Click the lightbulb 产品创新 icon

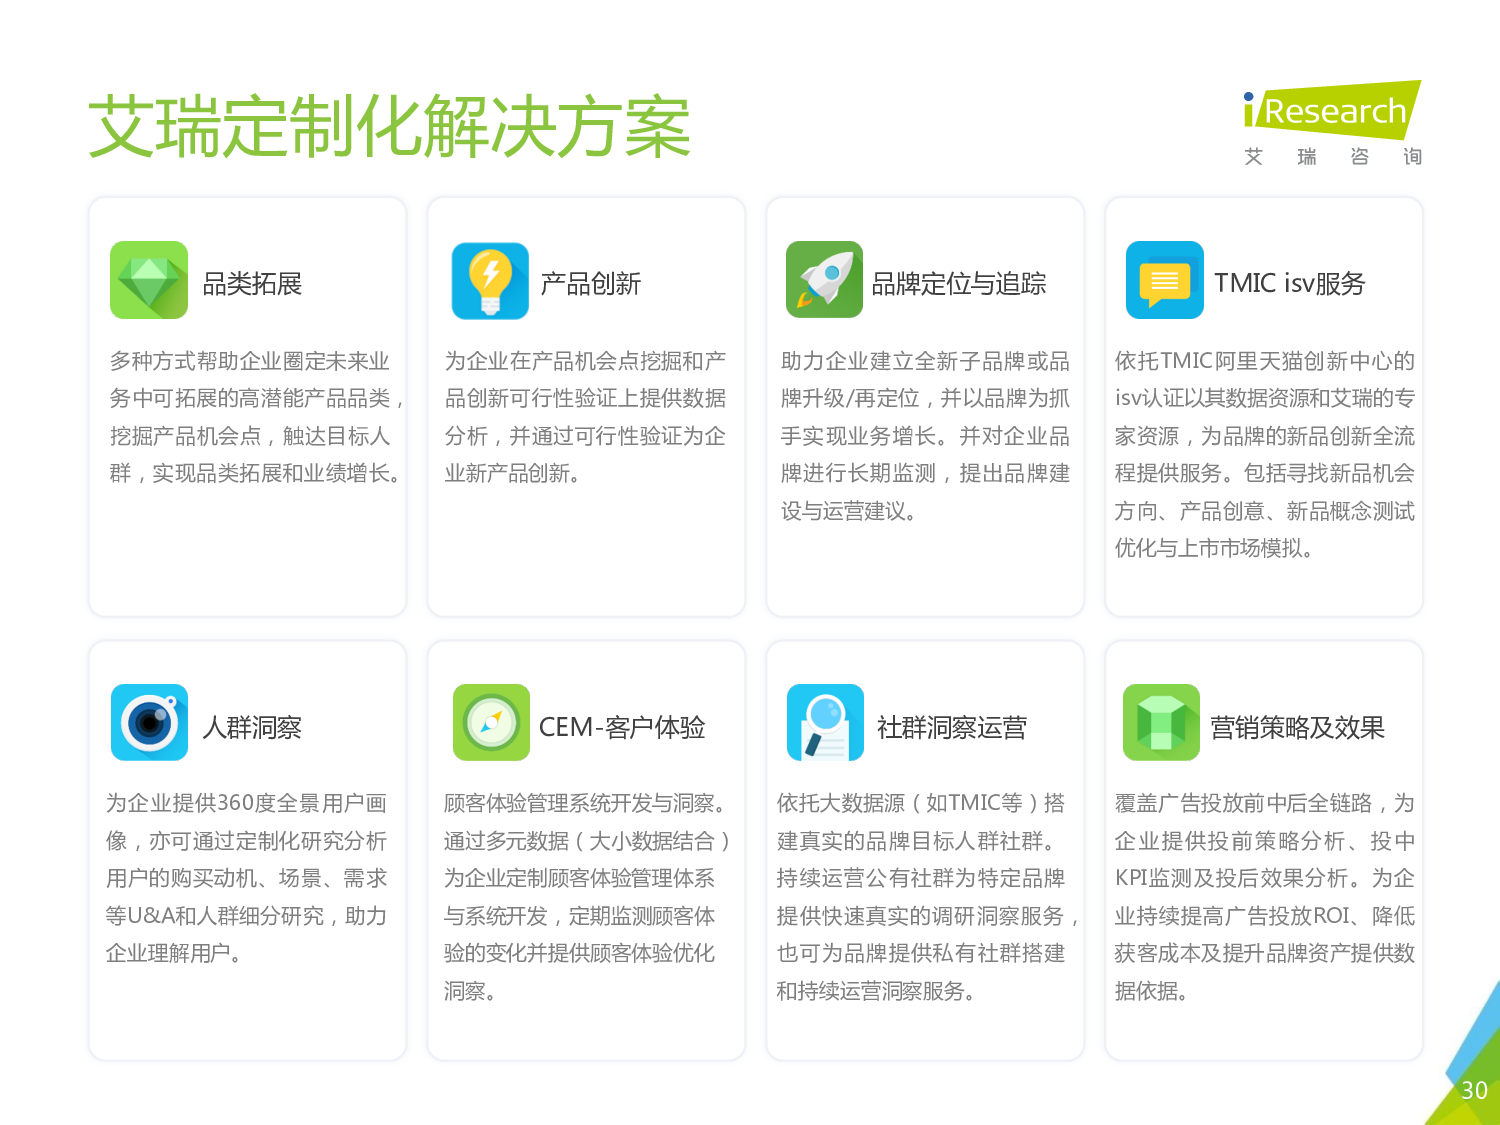click(x=490, y=280)
